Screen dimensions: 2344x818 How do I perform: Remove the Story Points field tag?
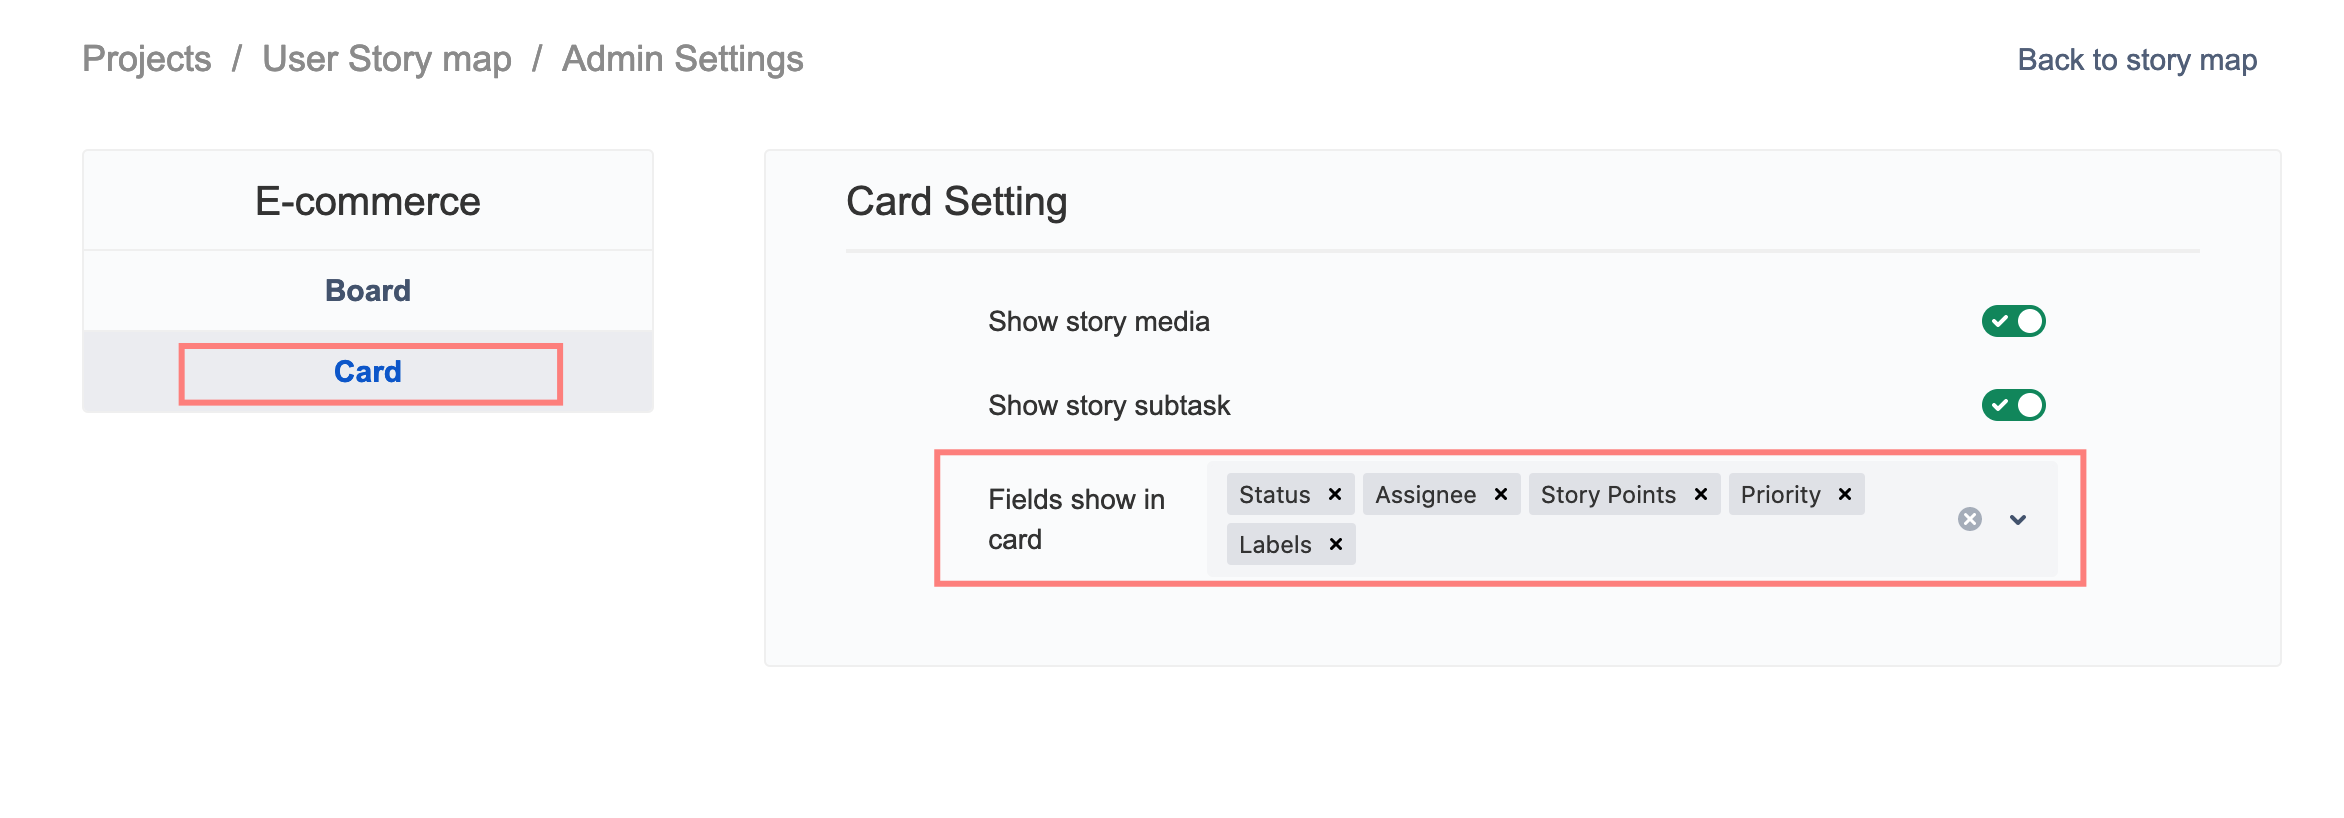tap(1700, 495)
